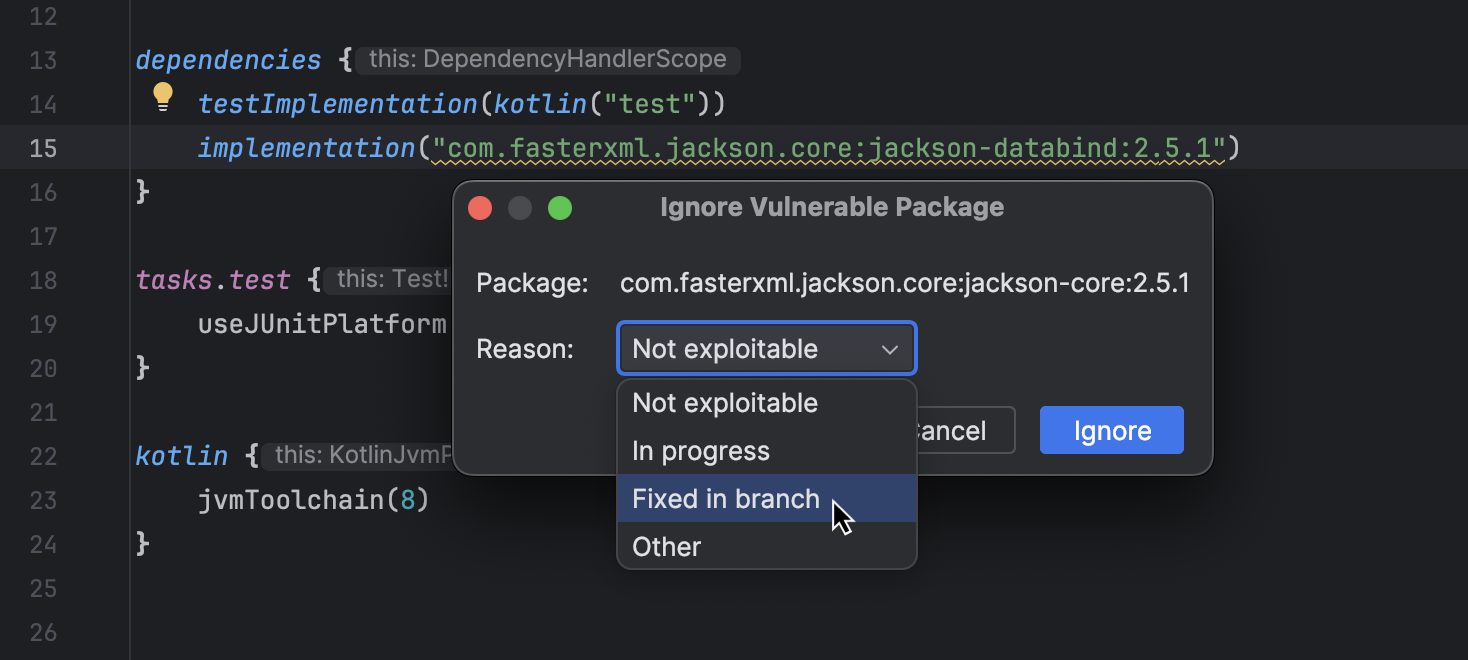Click the Ignore button
The height and width of the screenshot is (660, 1468).
[x=1111, y=430]
